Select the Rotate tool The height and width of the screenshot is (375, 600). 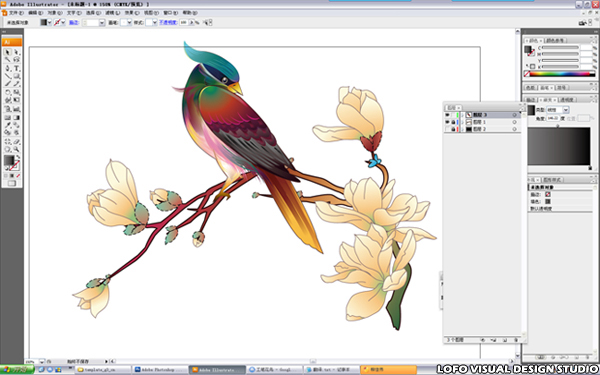pos(7,92)
